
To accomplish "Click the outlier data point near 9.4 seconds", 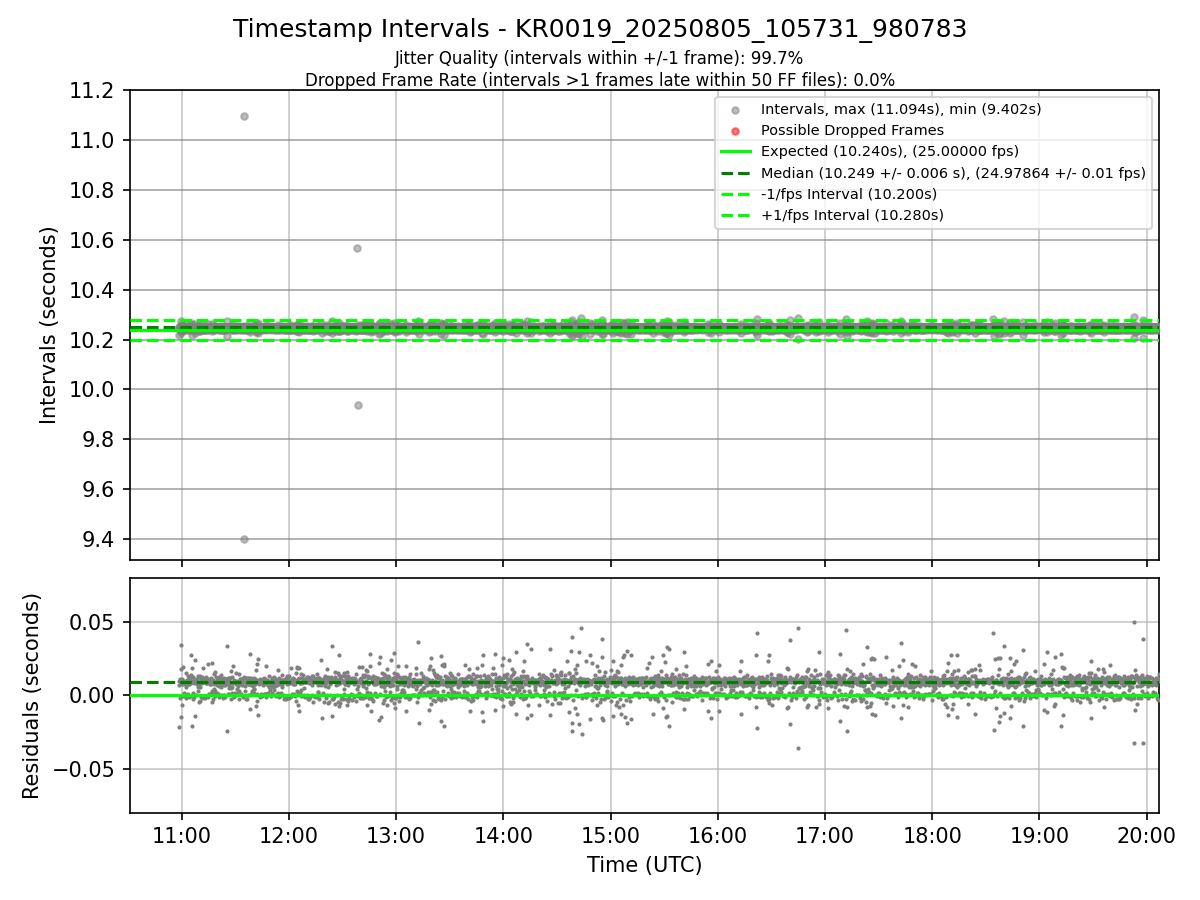I will (x=244, y=539).
